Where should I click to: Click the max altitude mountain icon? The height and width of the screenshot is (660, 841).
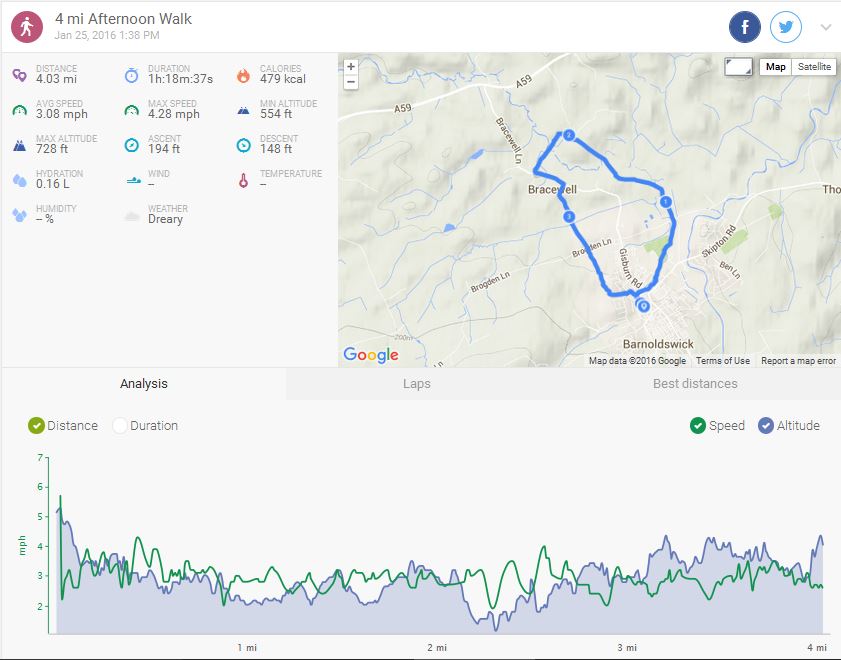point(19,145)
